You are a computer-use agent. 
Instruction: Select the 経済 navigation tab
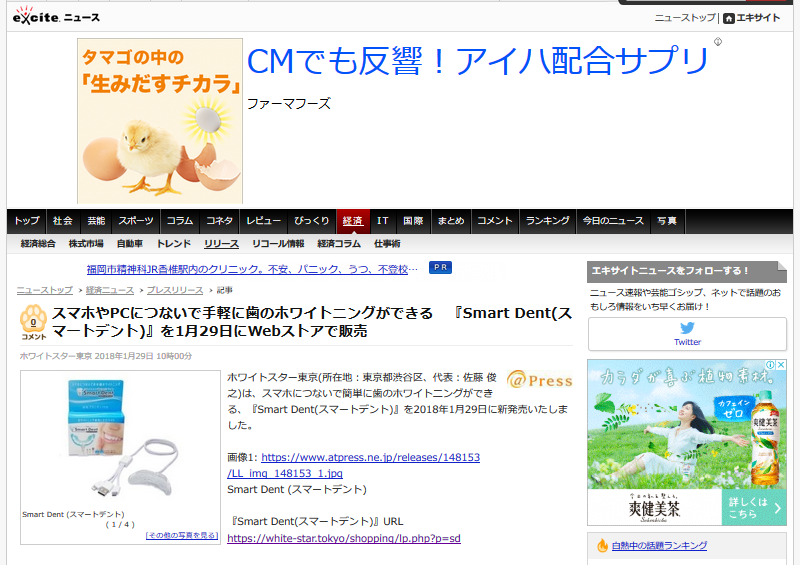tap(353, 221)
